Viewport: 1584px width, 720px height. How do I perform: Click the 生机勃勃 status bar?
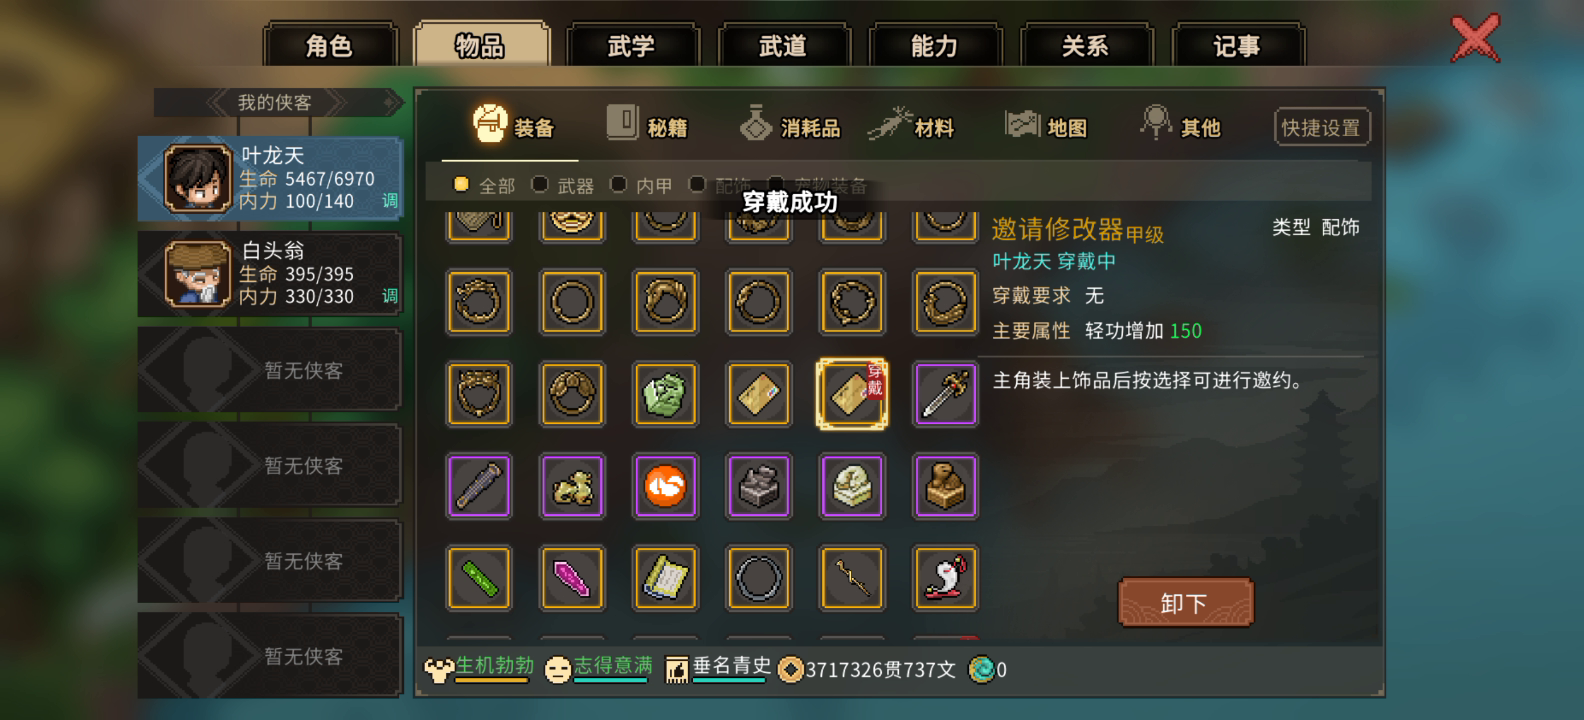(x=480, y=668)
